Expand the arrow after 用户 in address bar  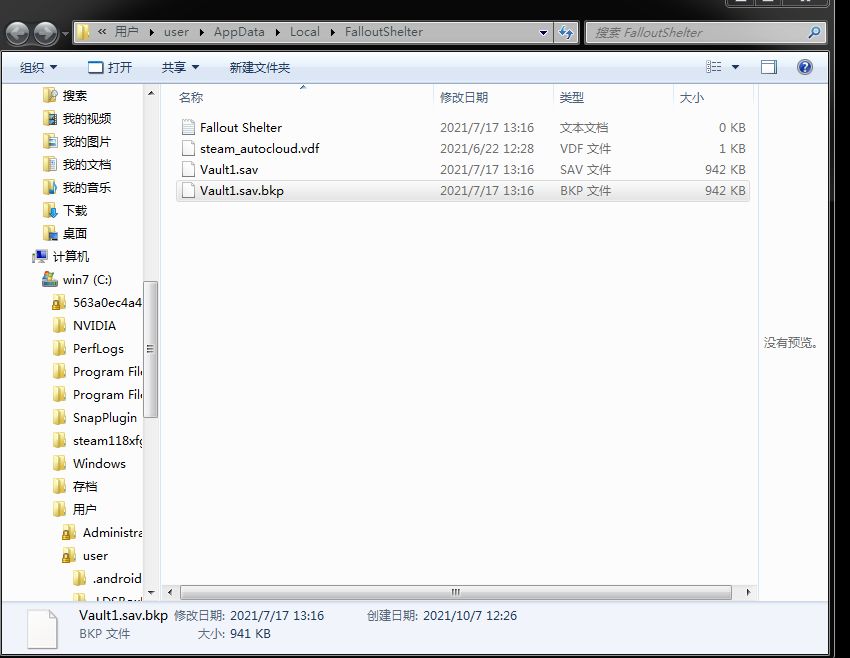coord(151,33)
